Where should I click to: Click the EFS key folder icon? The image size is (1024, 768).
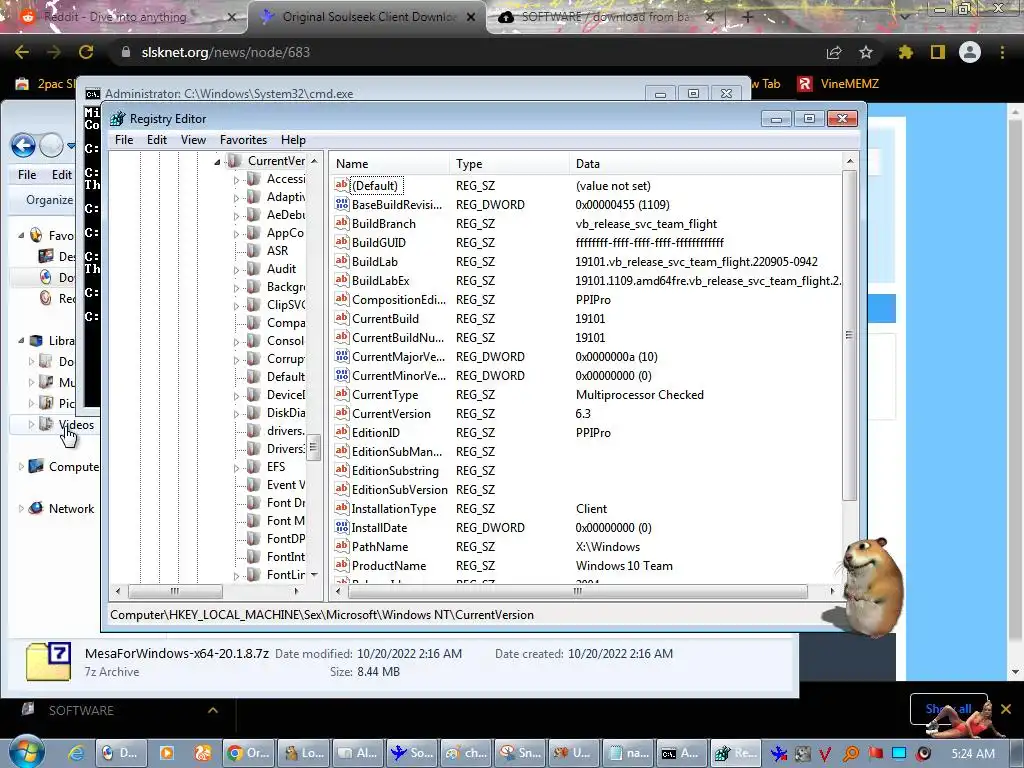[253, 467]
